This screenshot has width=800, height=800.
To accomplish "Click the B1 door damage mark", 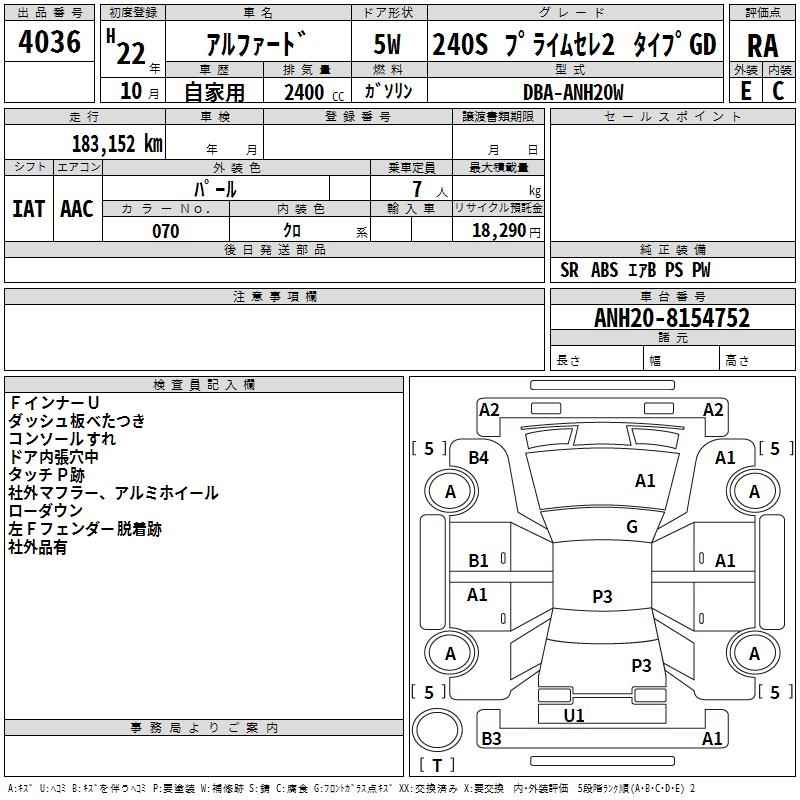I will tap(478, 561).
